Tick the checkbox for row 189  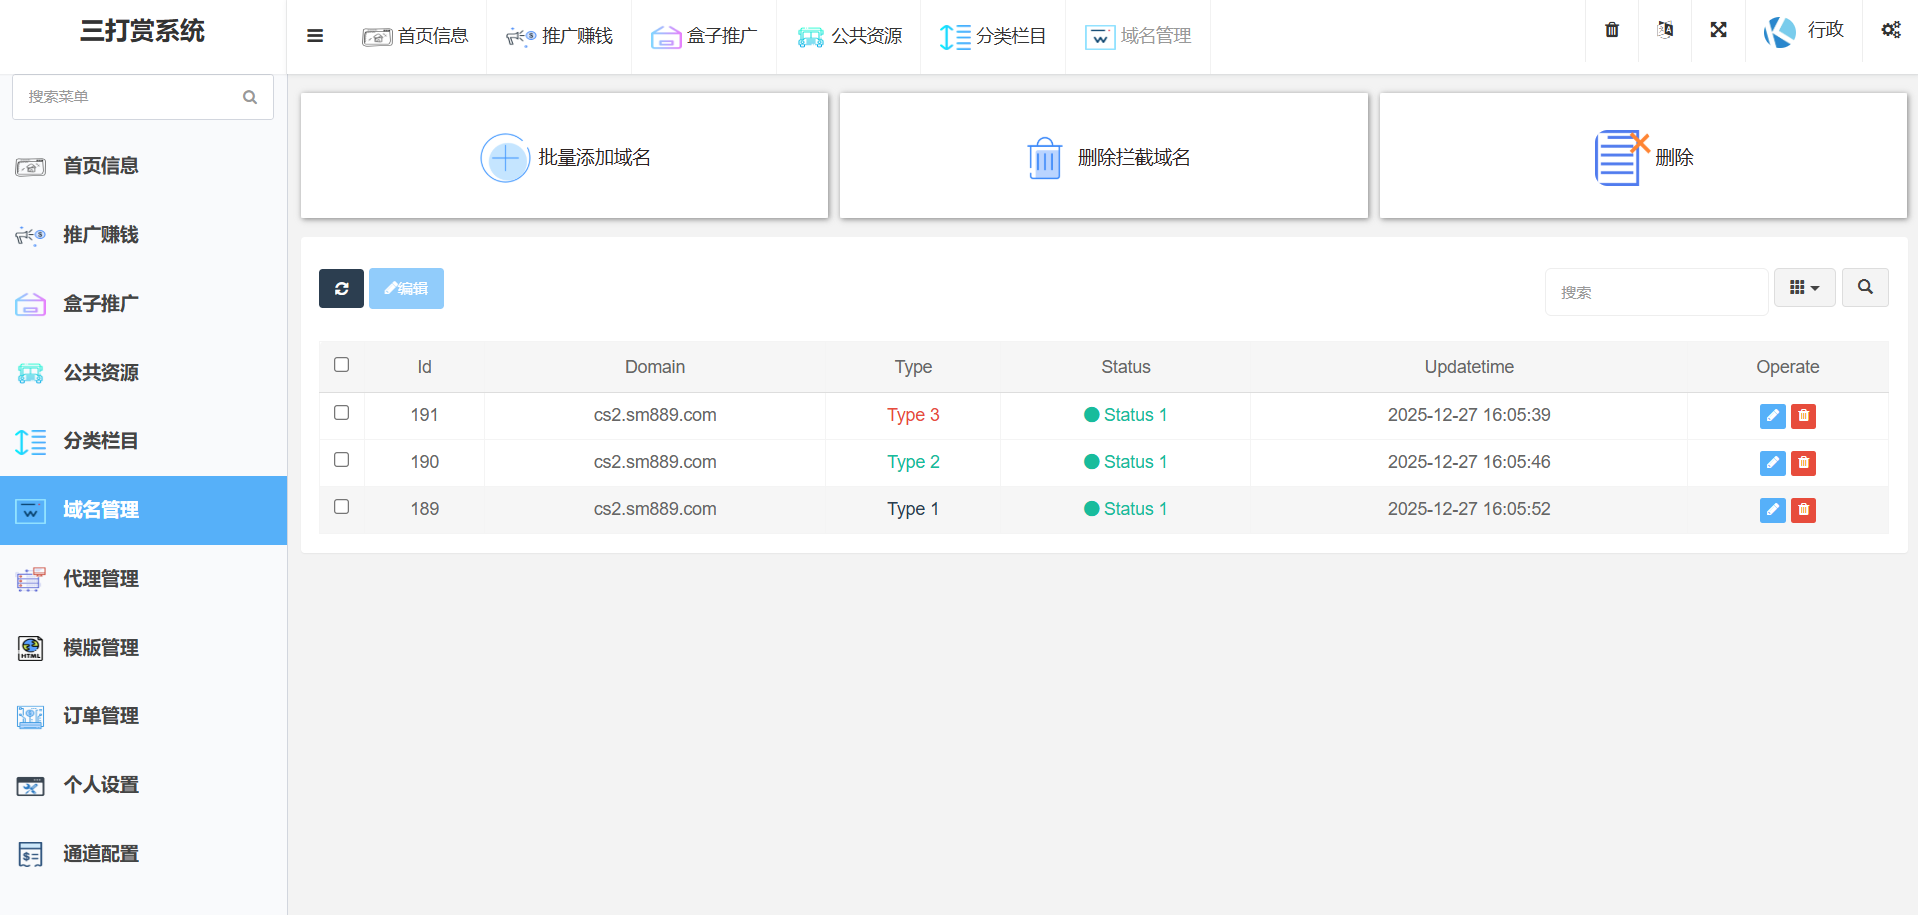(x=342, y=507)
